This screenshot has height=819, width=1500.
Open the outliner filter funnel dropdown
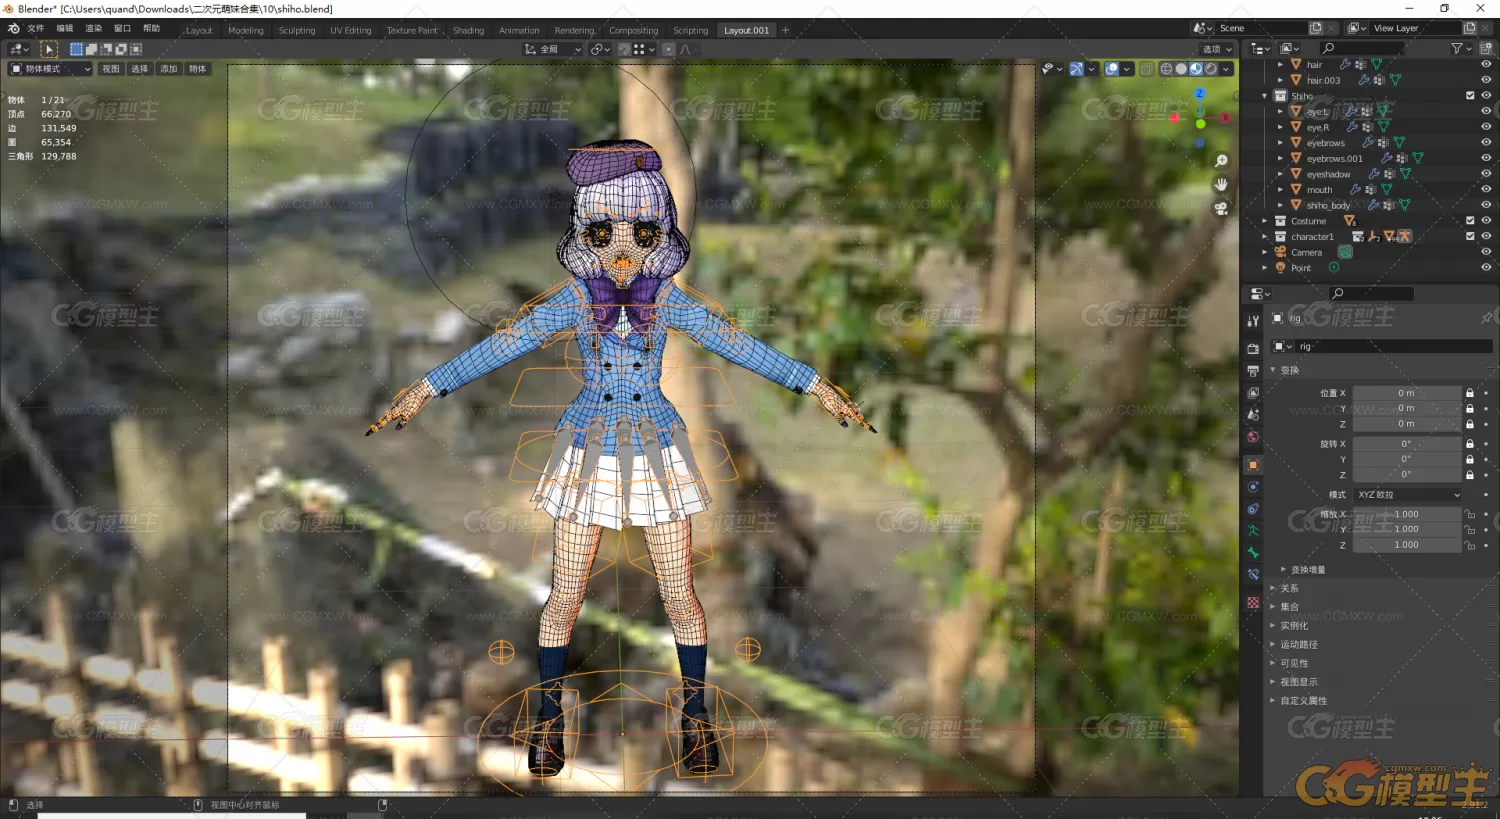[1461, 48]
